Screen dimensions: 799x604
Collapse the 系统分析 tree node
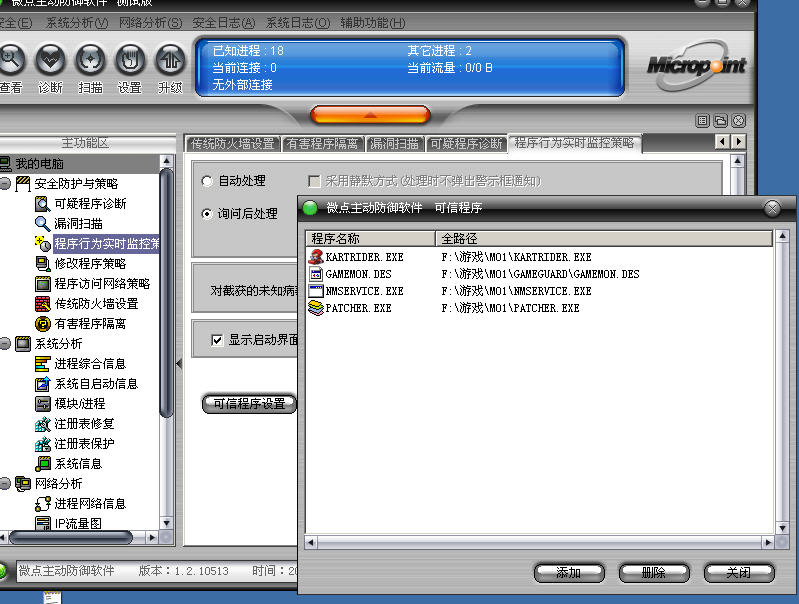point(5,344)
